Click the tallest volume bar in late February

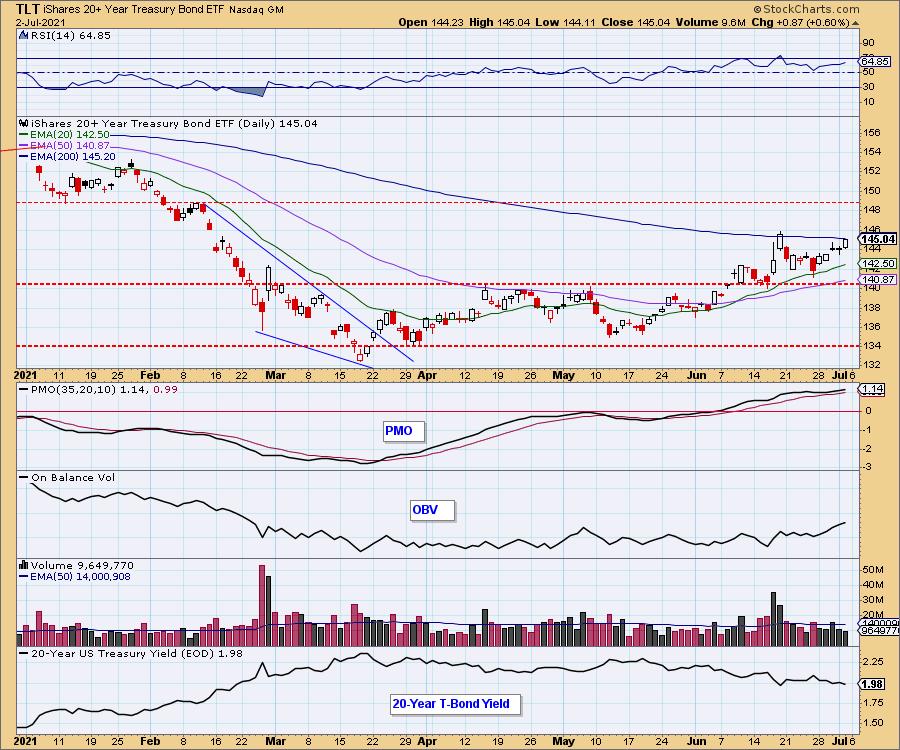click(x=262, y=605)
